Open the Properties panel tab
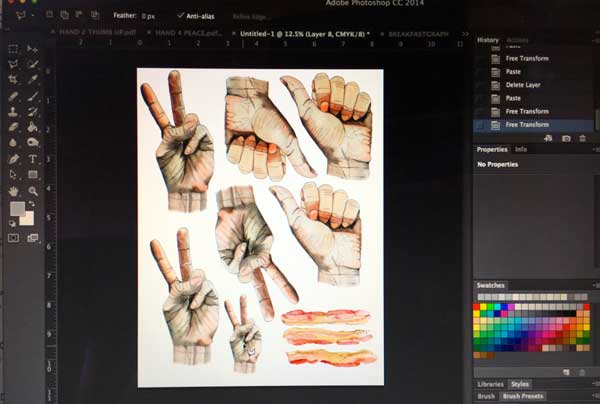Viewport: 600px width, 404px height. 492,149
